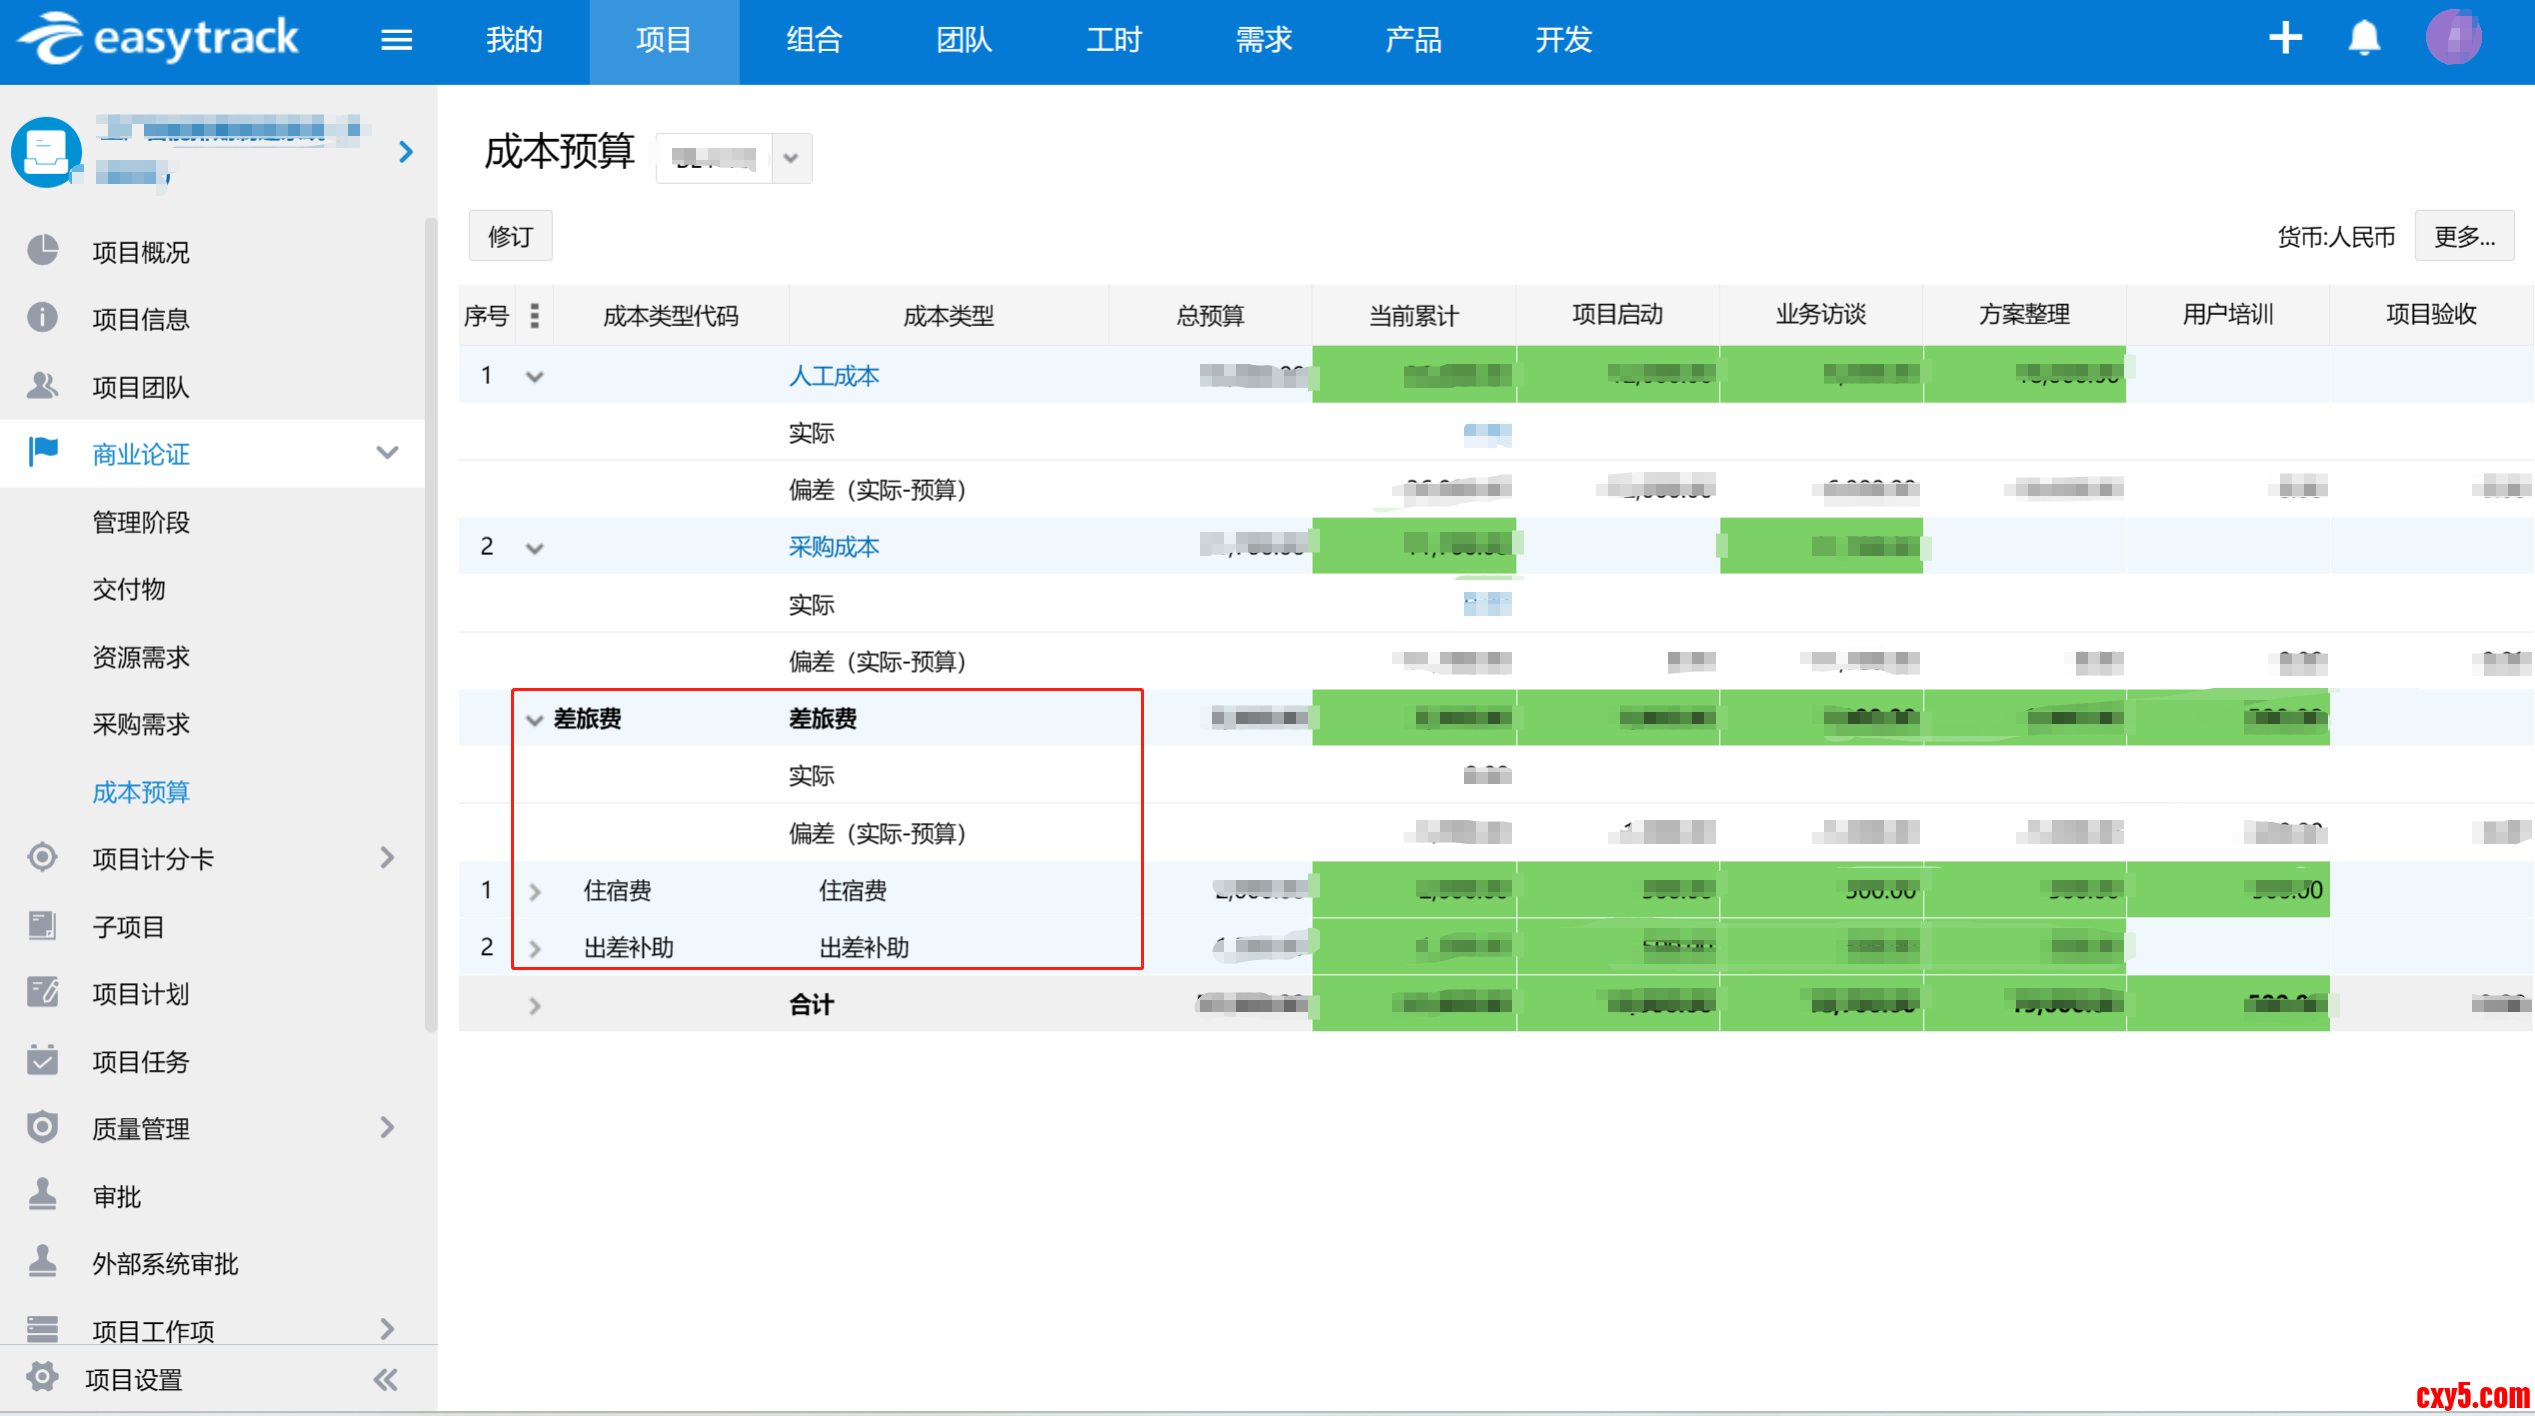This screenshot has width=2535, height=1416.
Task: Open the budget version dropdown
Action: pos(790,158)
